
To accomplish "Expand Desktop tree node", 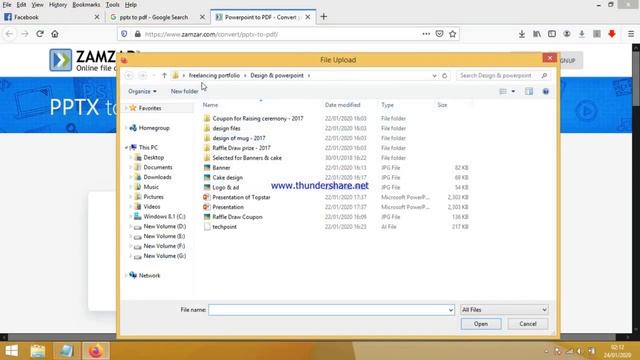I will click(x=131, y=158).
